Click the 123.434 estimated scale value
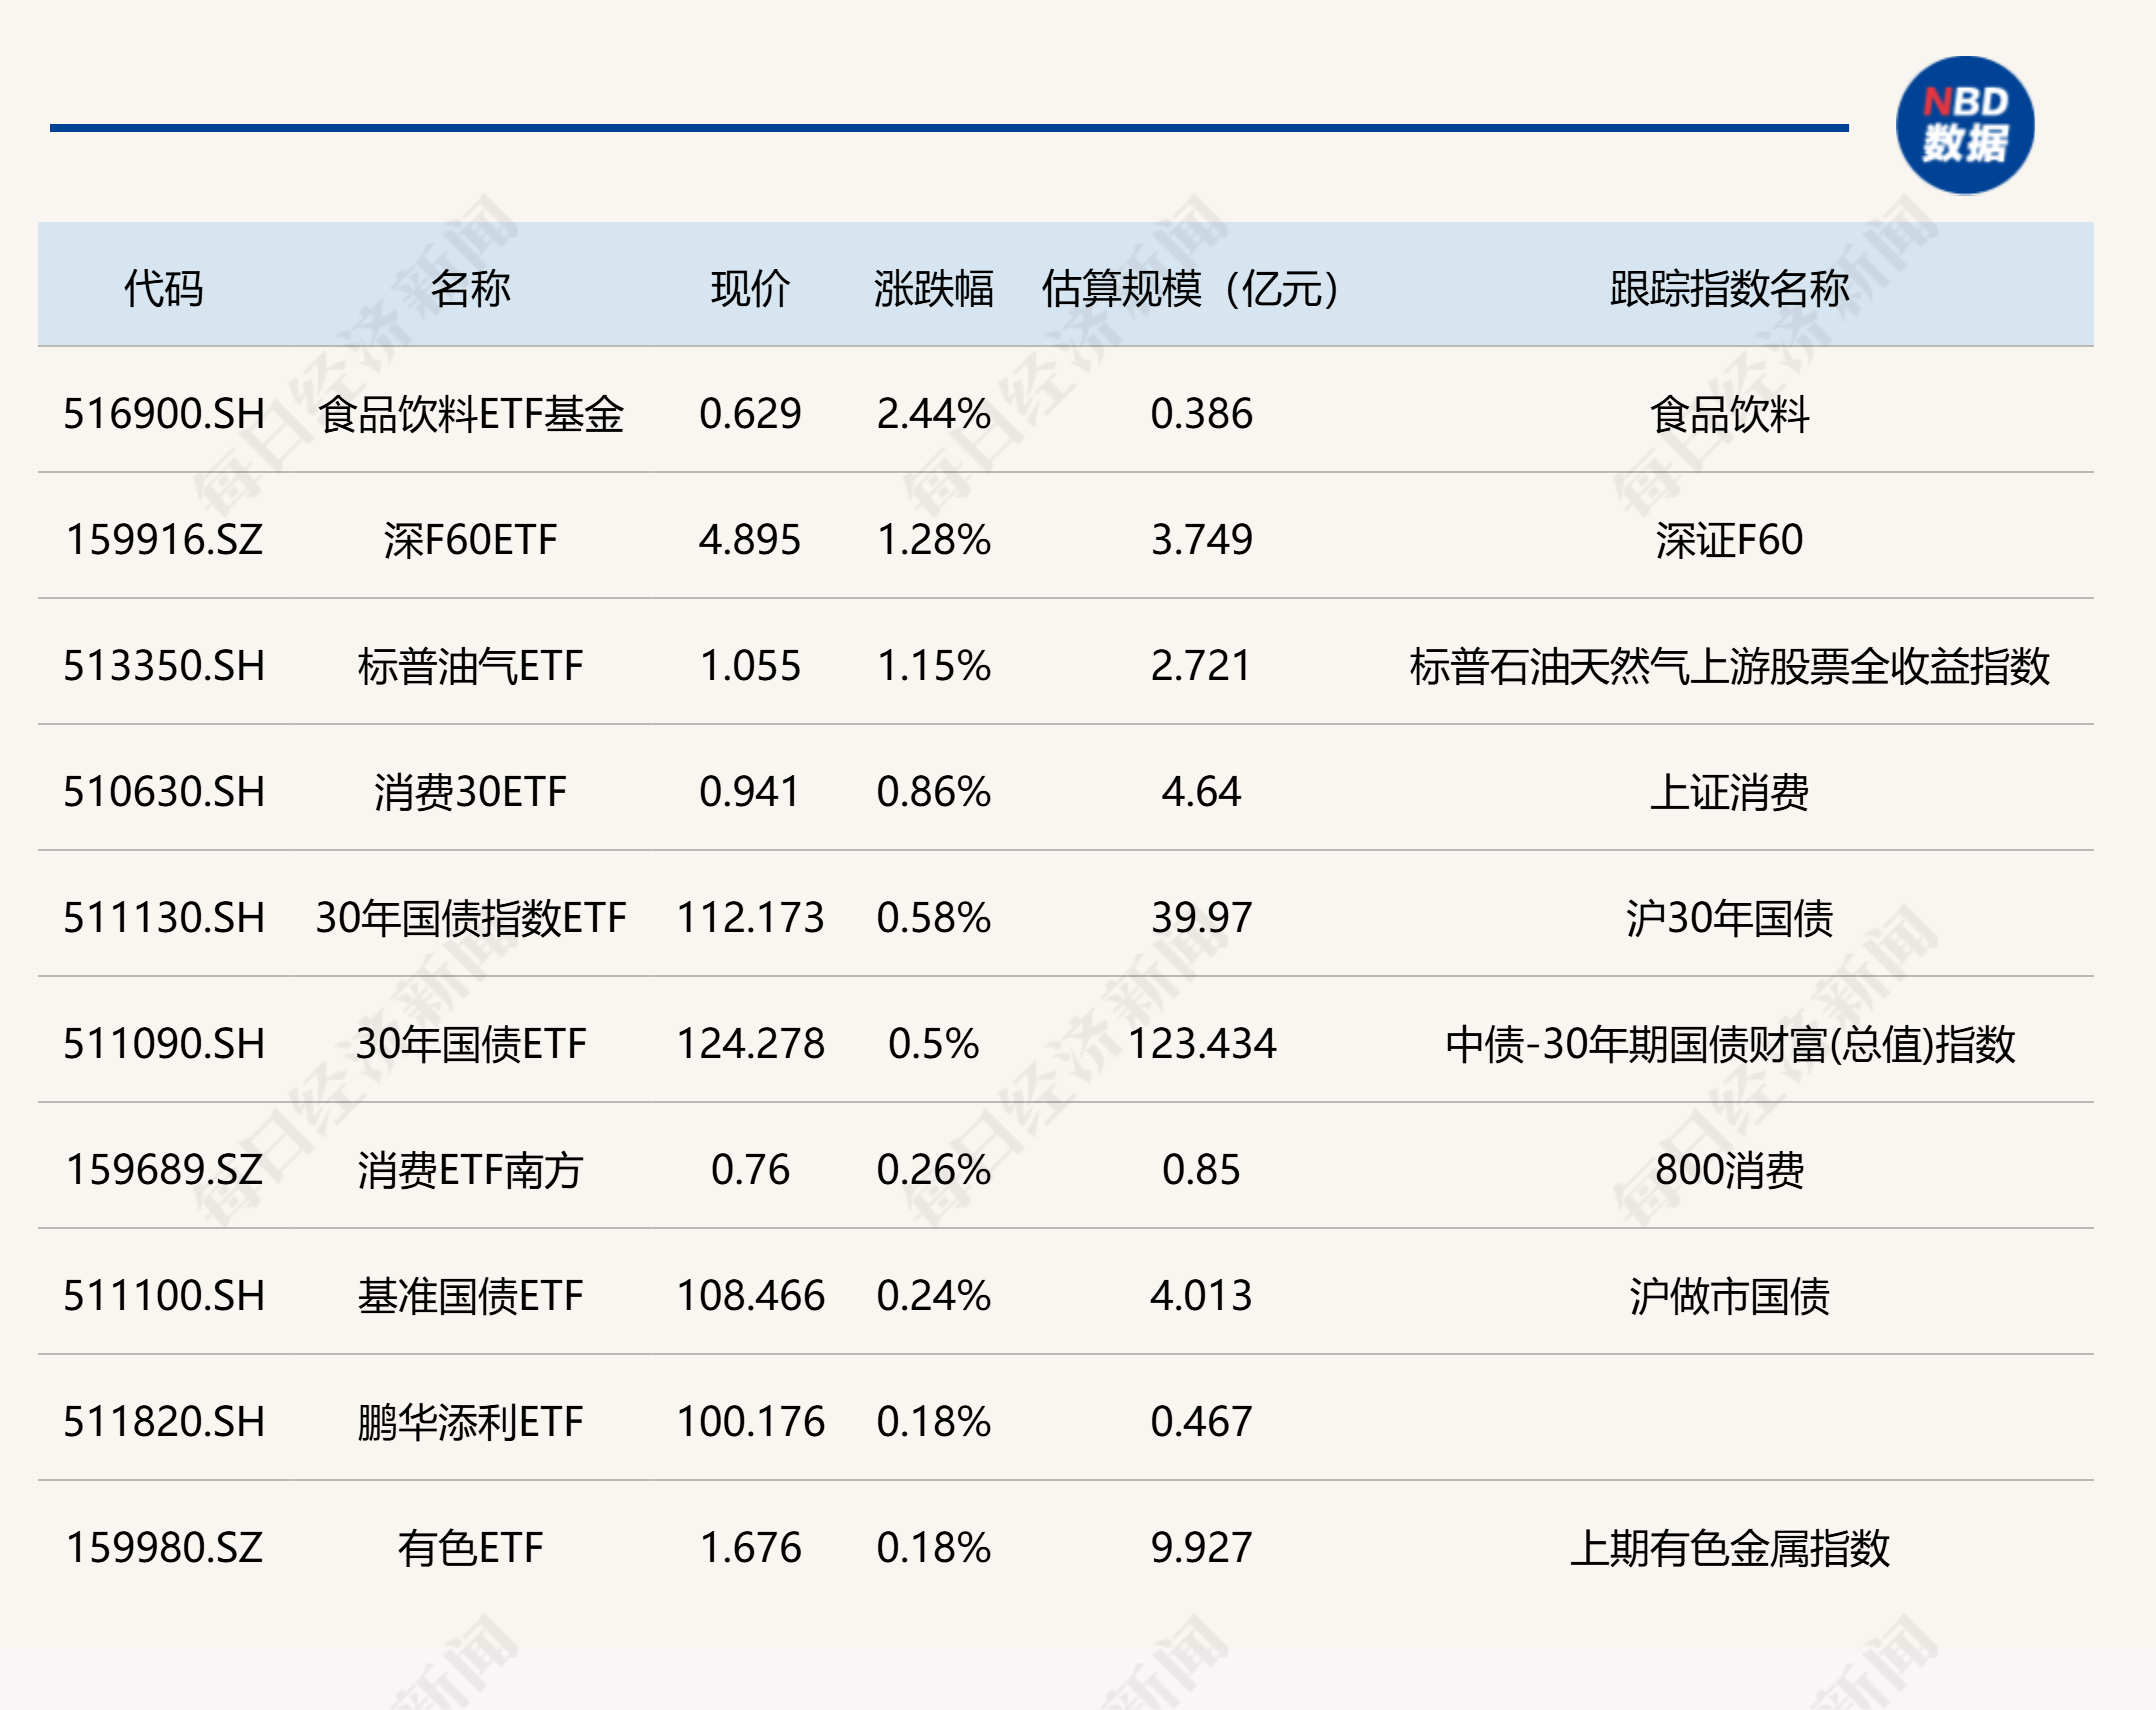 [1201, 1044]
